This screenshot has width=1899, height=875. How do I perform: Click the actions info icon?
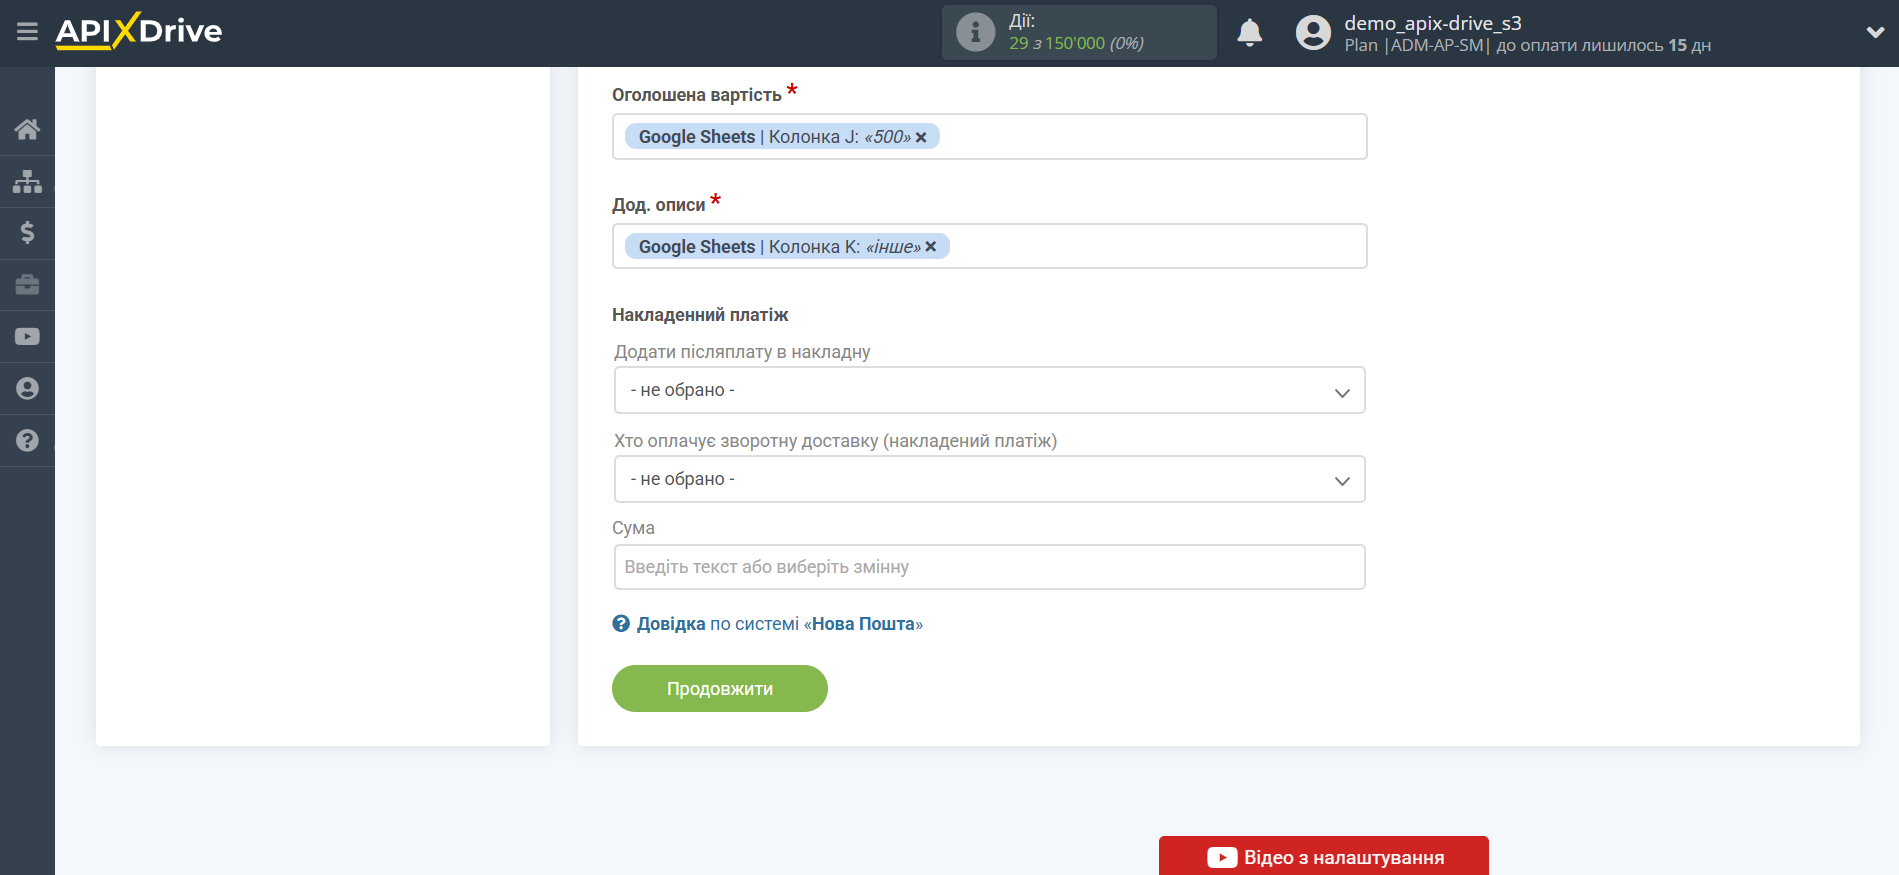tap(975, 32)
